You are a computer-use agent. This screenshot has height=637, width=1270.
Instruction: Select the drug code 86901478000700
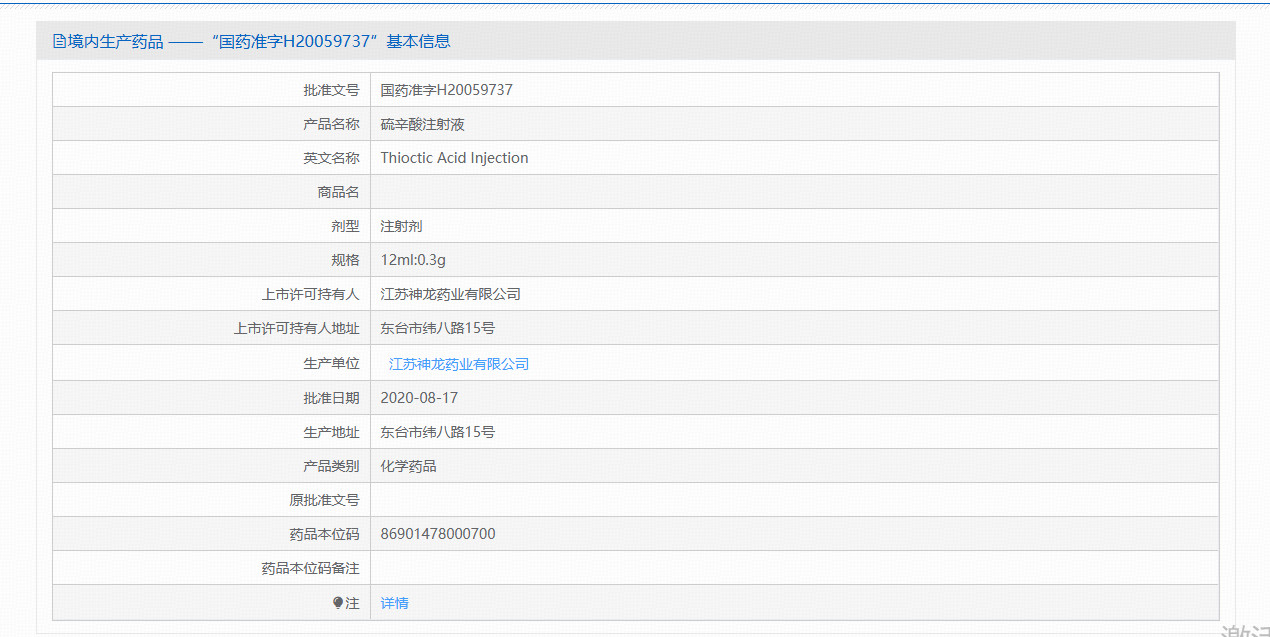pyautogui.click(x=437, y=534)
